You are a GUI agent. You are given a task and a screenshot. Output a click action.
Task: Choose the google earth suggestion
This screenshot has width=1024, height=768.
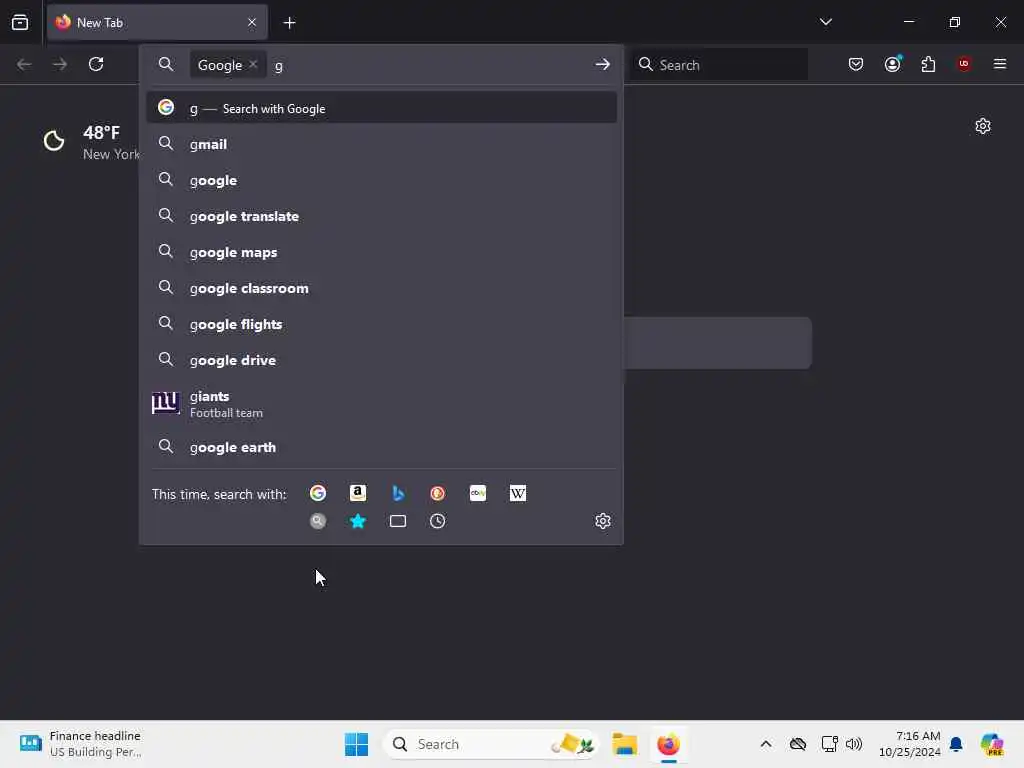[382, 447]
